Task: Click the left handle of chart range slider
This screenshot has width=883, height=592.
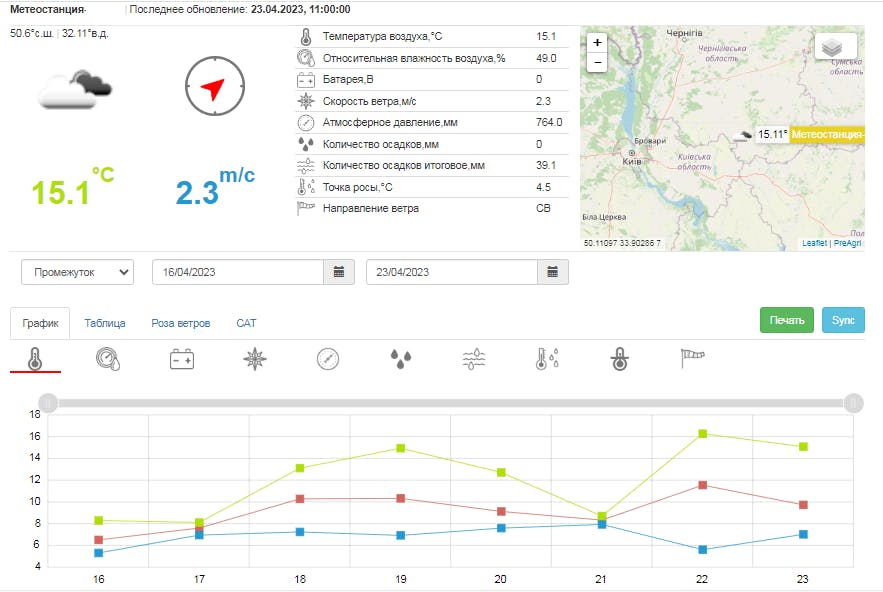Action: (50, 403)
